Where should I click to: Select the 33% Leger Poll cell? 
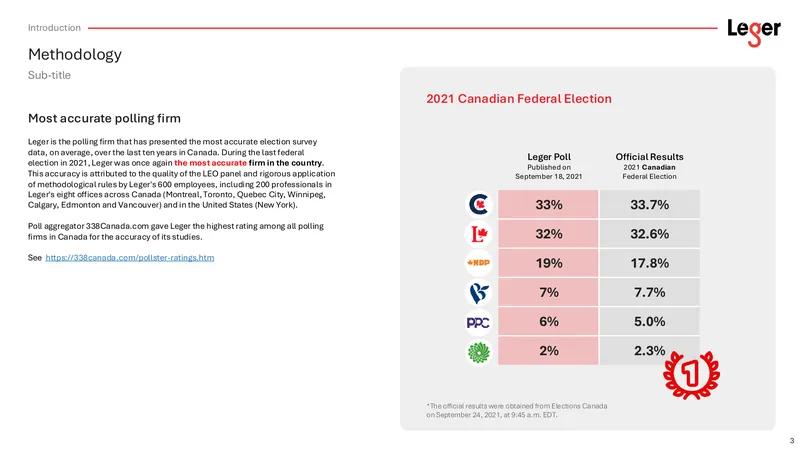click(548, 204)
